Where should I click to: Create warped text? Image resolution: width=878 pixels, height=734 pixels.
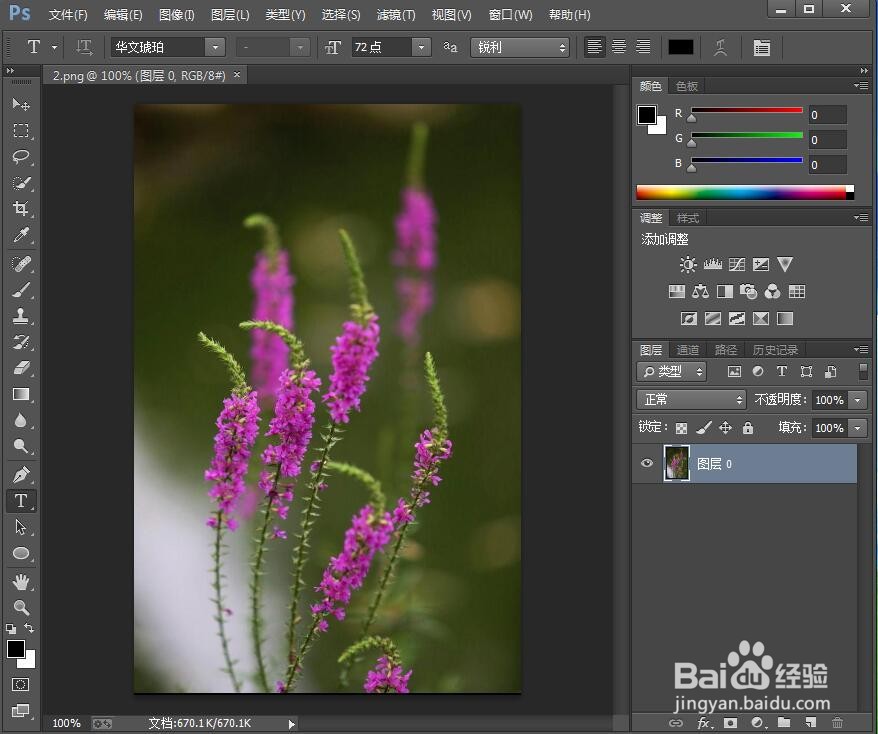pyautogui.click(x=721, y=48)
